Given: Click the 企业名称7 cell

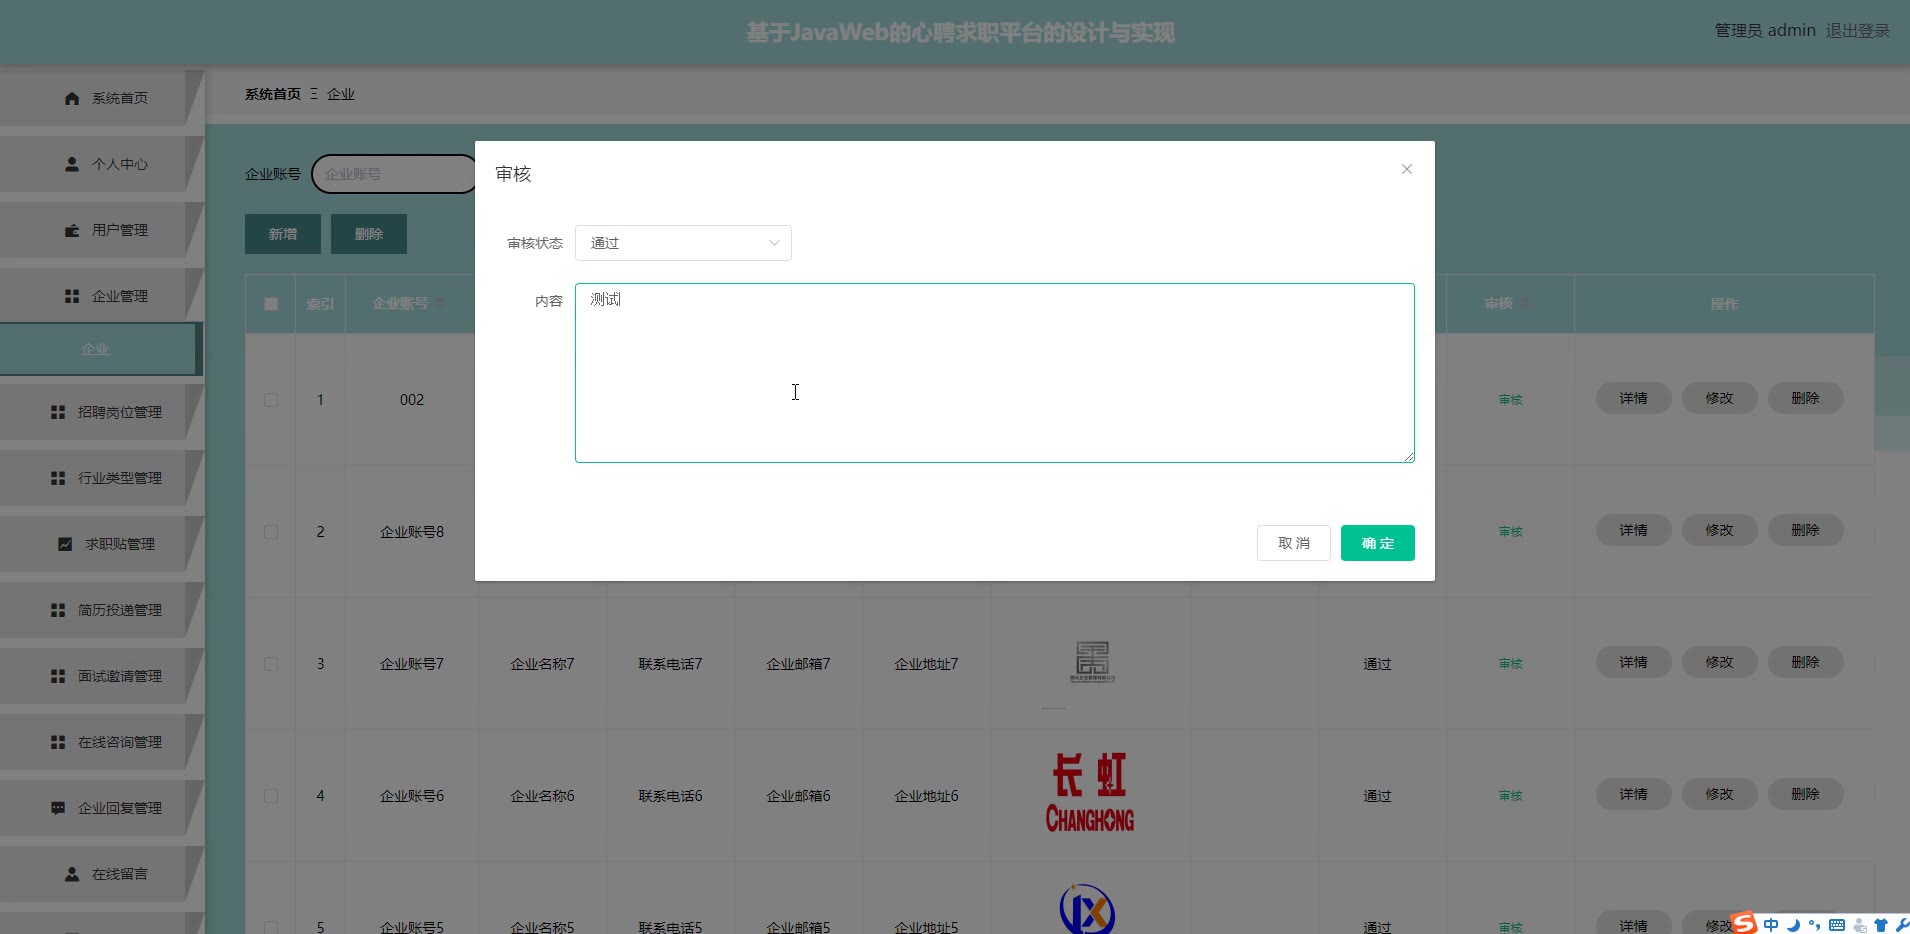Looking at the screenshot, I should [543, 664].
